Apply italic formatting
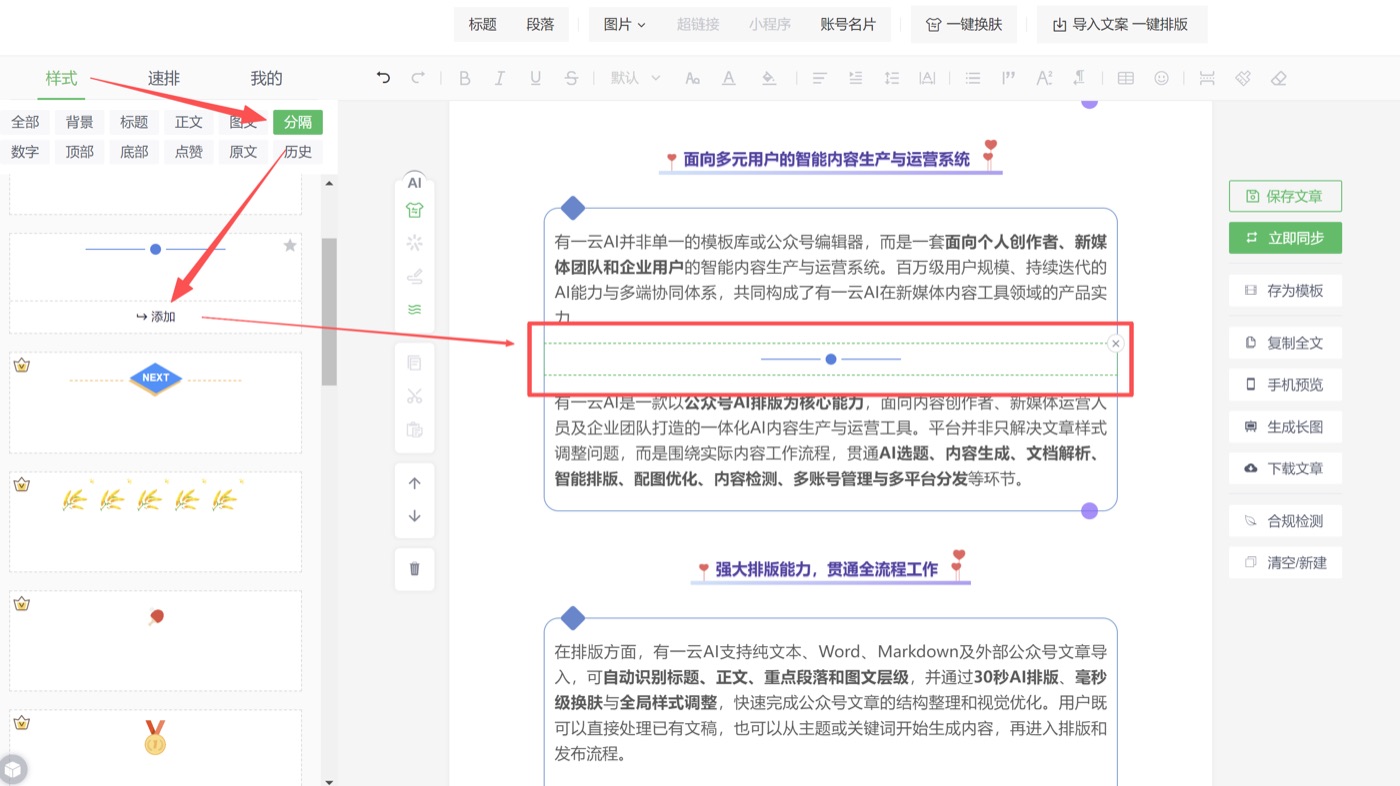The image size is (1400, 786). tap(500, 78)
